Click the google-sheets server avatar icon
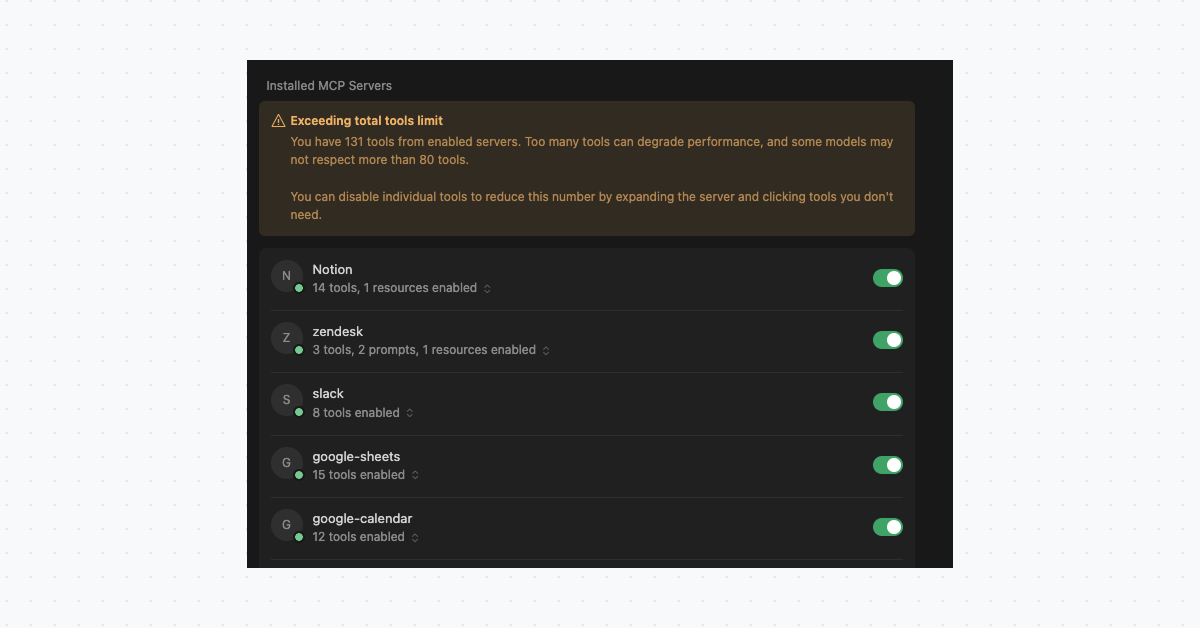 click(x=287, y=464)
